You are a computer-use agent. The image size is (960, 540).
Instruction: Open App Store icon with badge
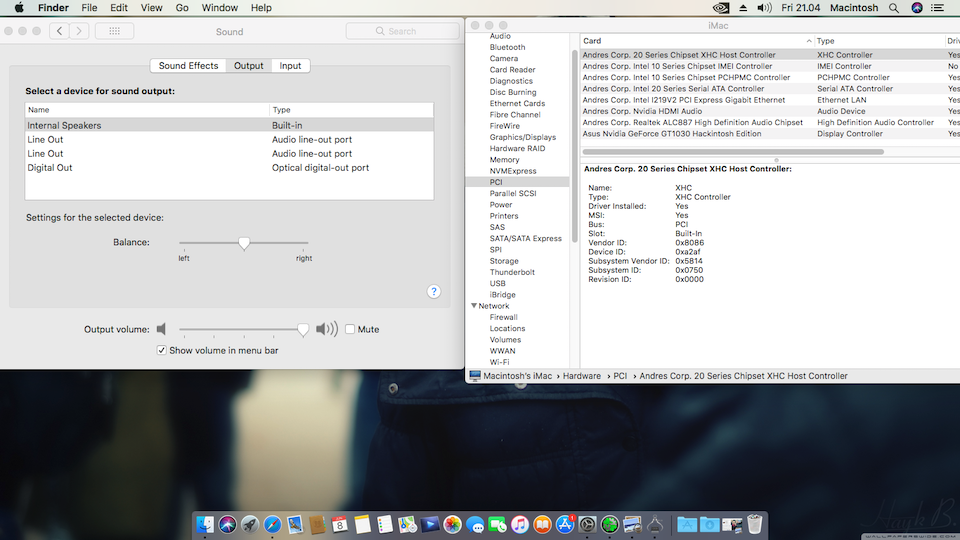pos(564,525)
